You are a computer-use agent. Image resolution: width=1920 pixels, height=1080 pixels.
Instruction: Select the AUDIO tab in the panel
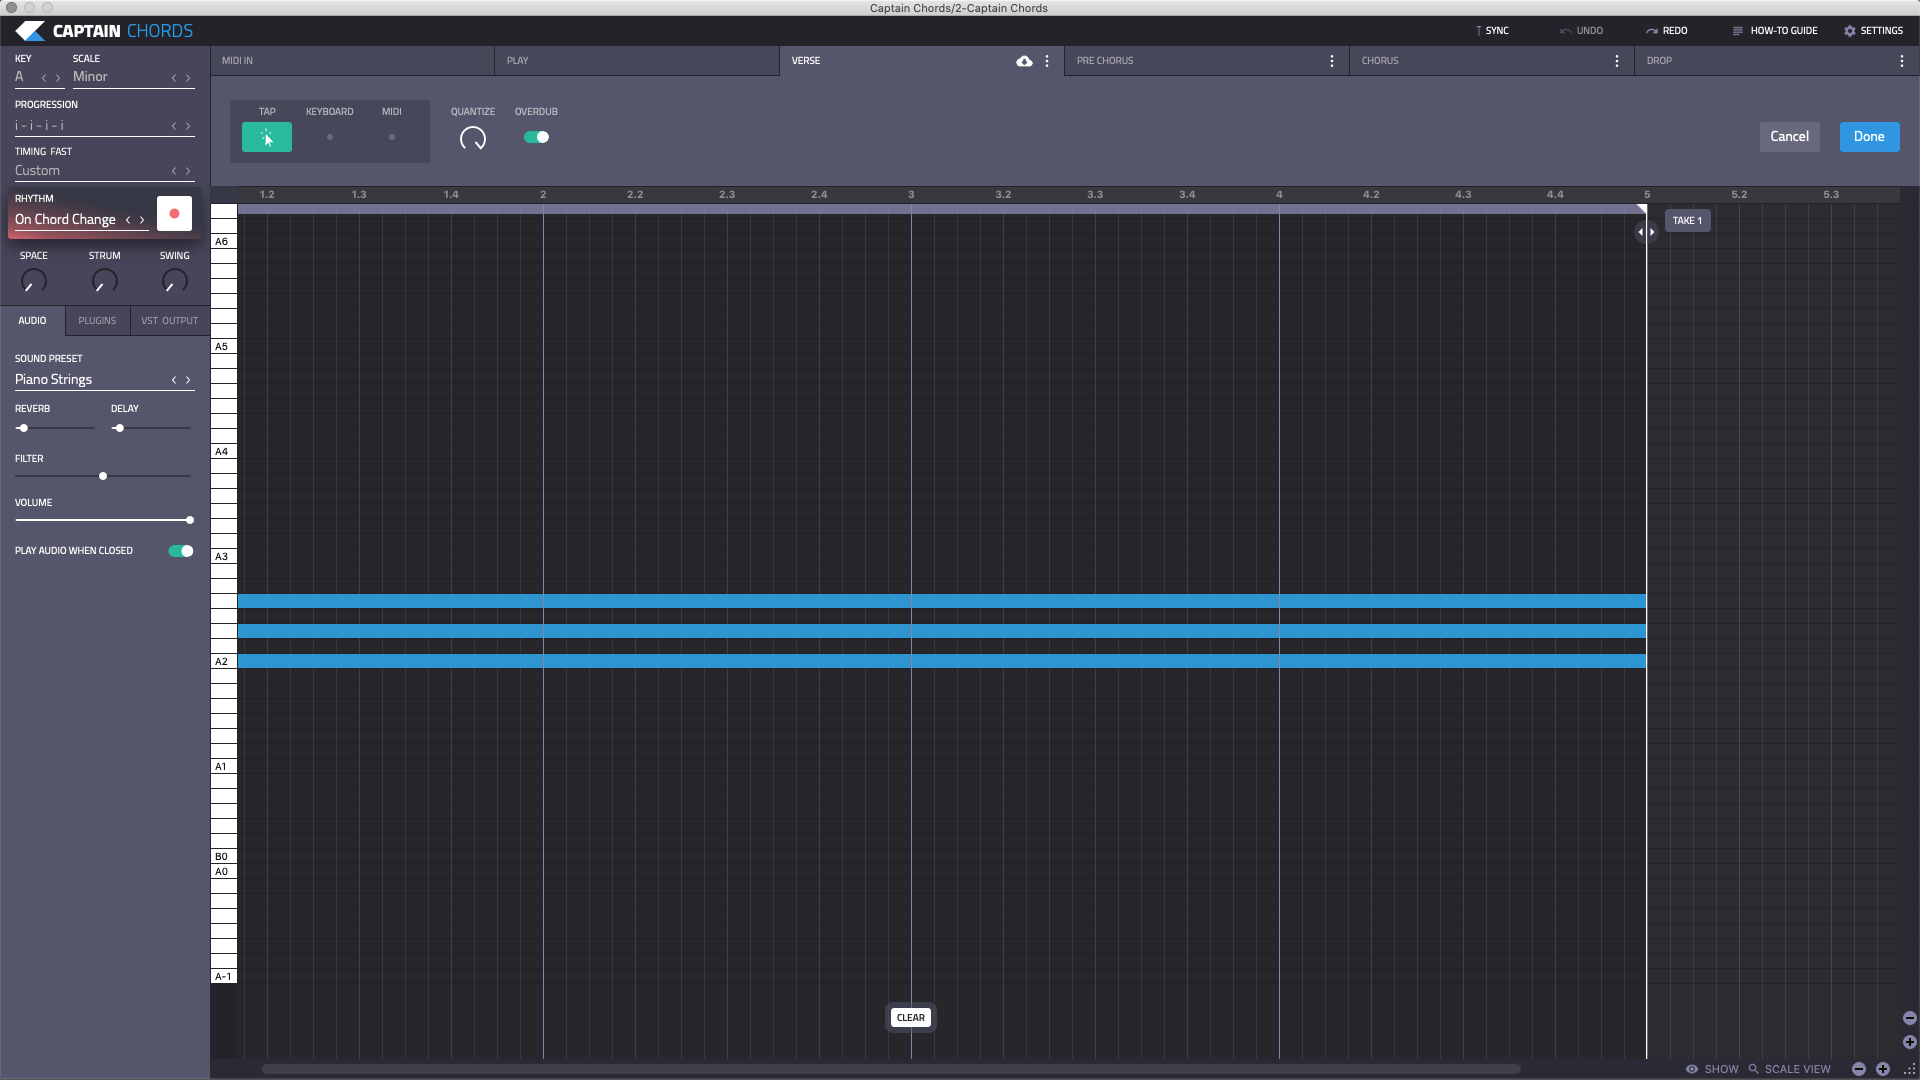(x=32, y=320)
